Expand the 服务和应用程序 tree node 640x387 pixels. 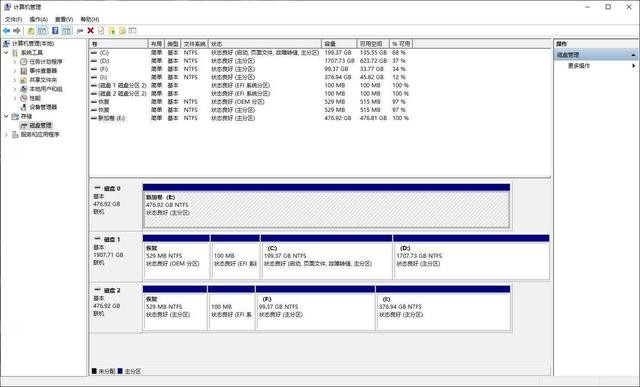click(x=6, y=134)
